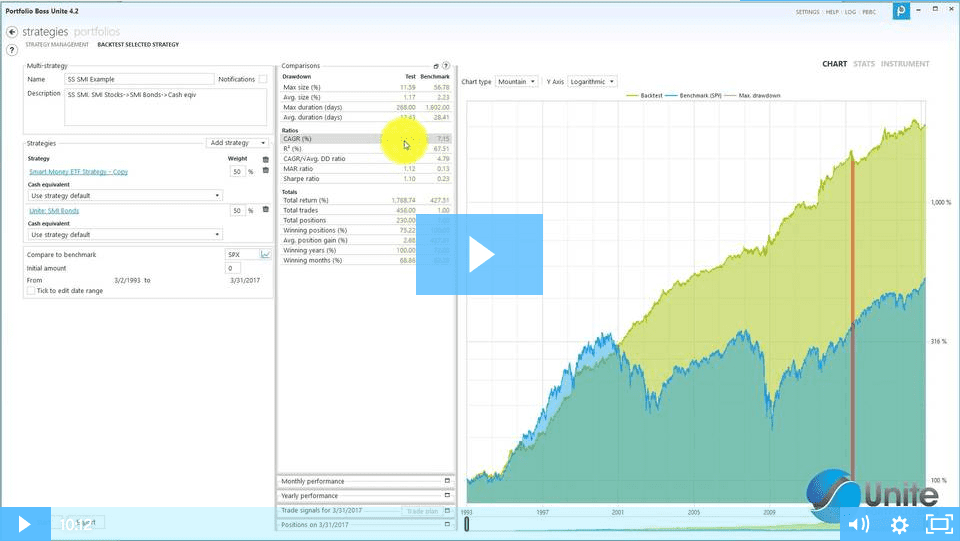The height and width of the screenshot is (541, 960).
Task: Switch to the INSTRUMENT tab
Action: coord(905,64)
